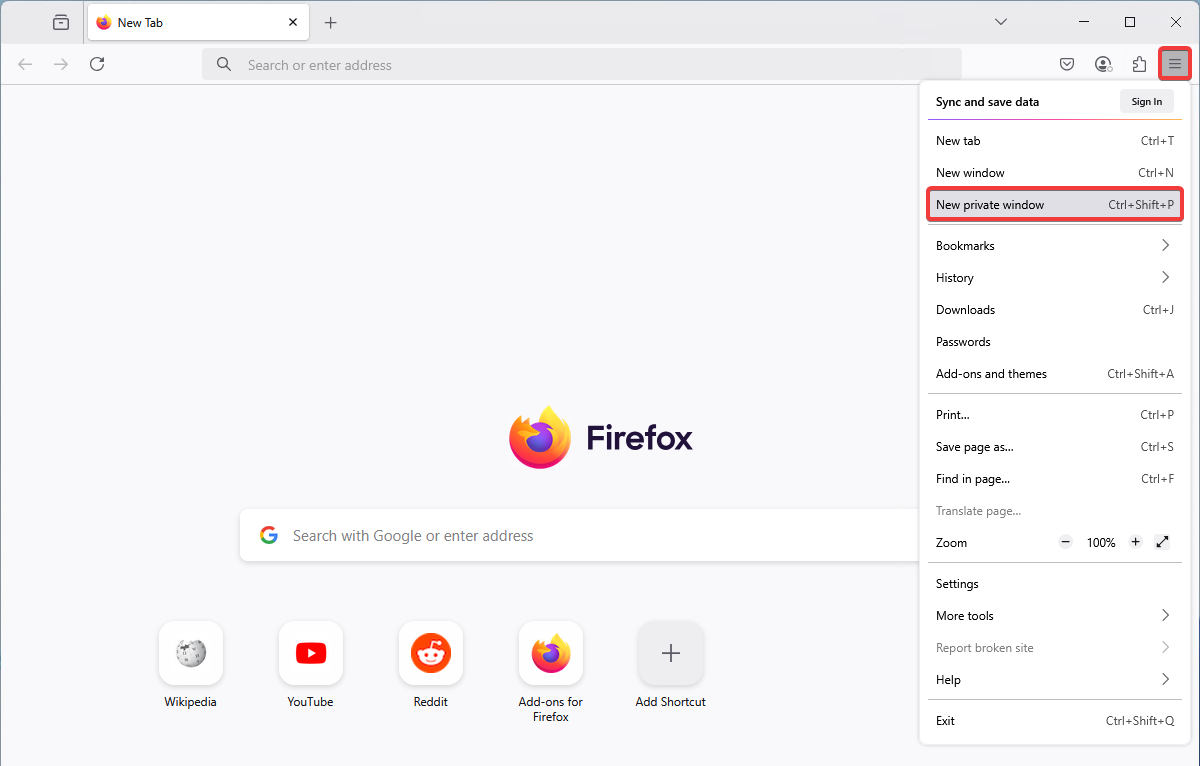Open the Extensions puzzle icon
The image size is (1200, 766).
pos(1139,65)
